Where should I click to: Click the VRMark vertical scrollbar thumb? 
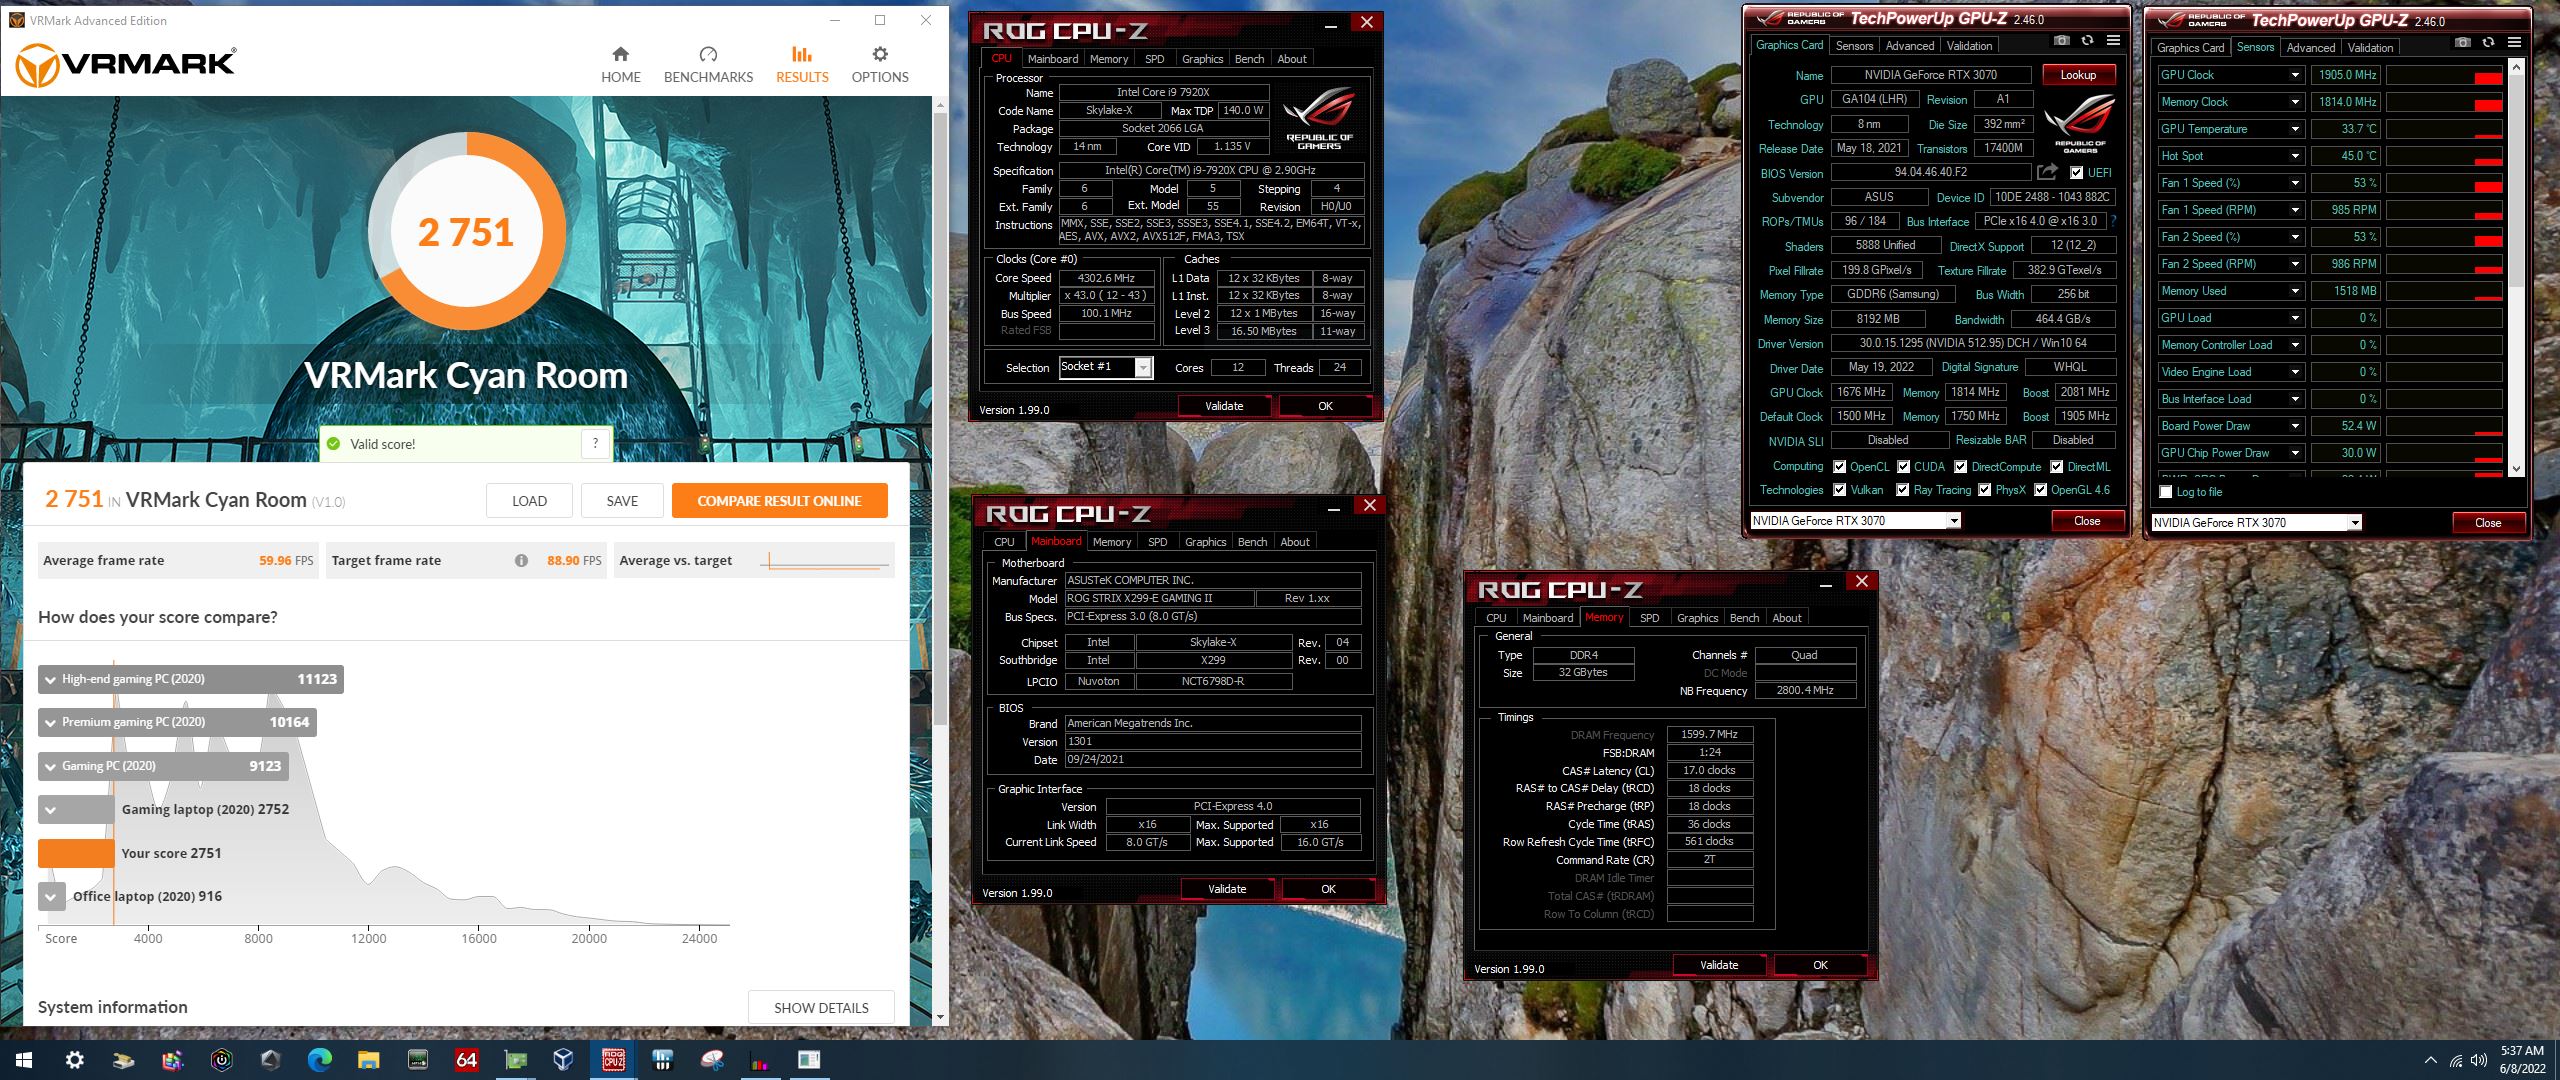[x=940, y=420]
